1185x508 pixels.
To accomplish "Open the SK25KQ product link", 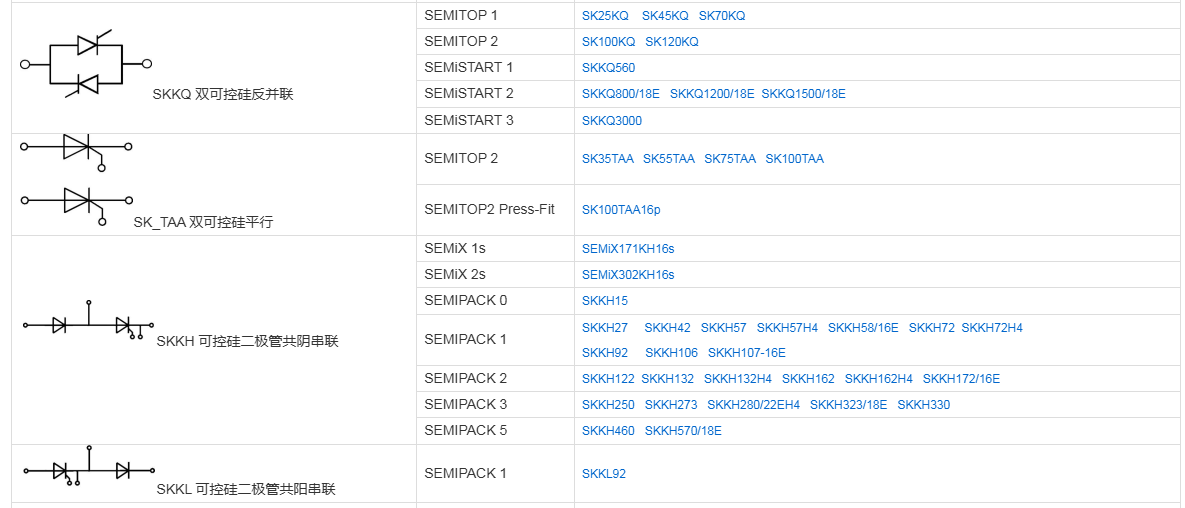I will pyautogui.click(x=605, y=16).
